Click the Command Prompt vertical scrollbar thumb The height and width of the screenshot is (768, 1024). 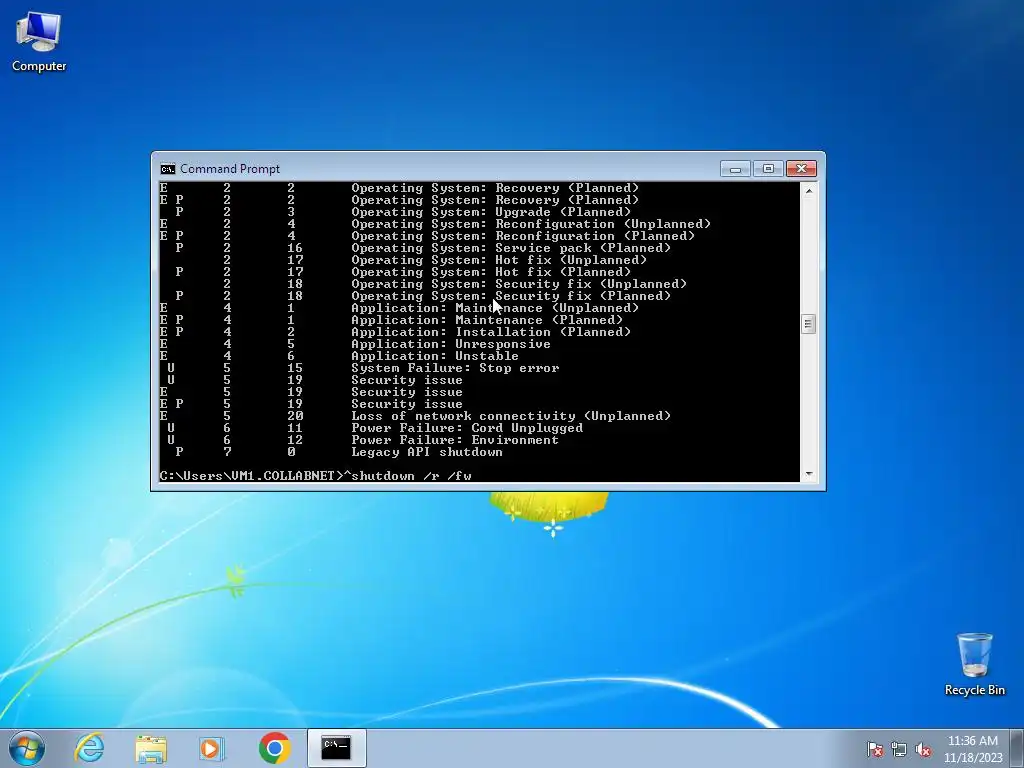[808, 324]
